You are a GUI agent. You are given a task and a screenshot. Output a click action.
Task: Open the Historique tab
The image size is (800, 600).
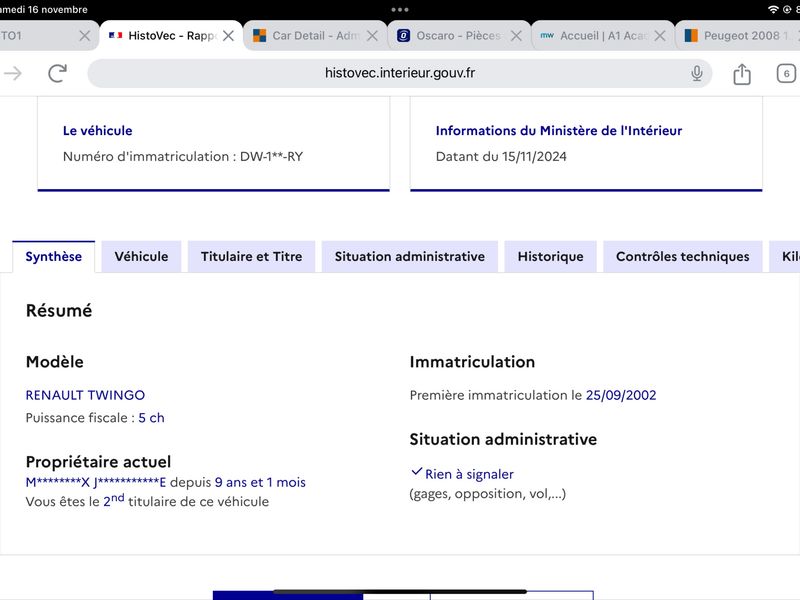551,257
